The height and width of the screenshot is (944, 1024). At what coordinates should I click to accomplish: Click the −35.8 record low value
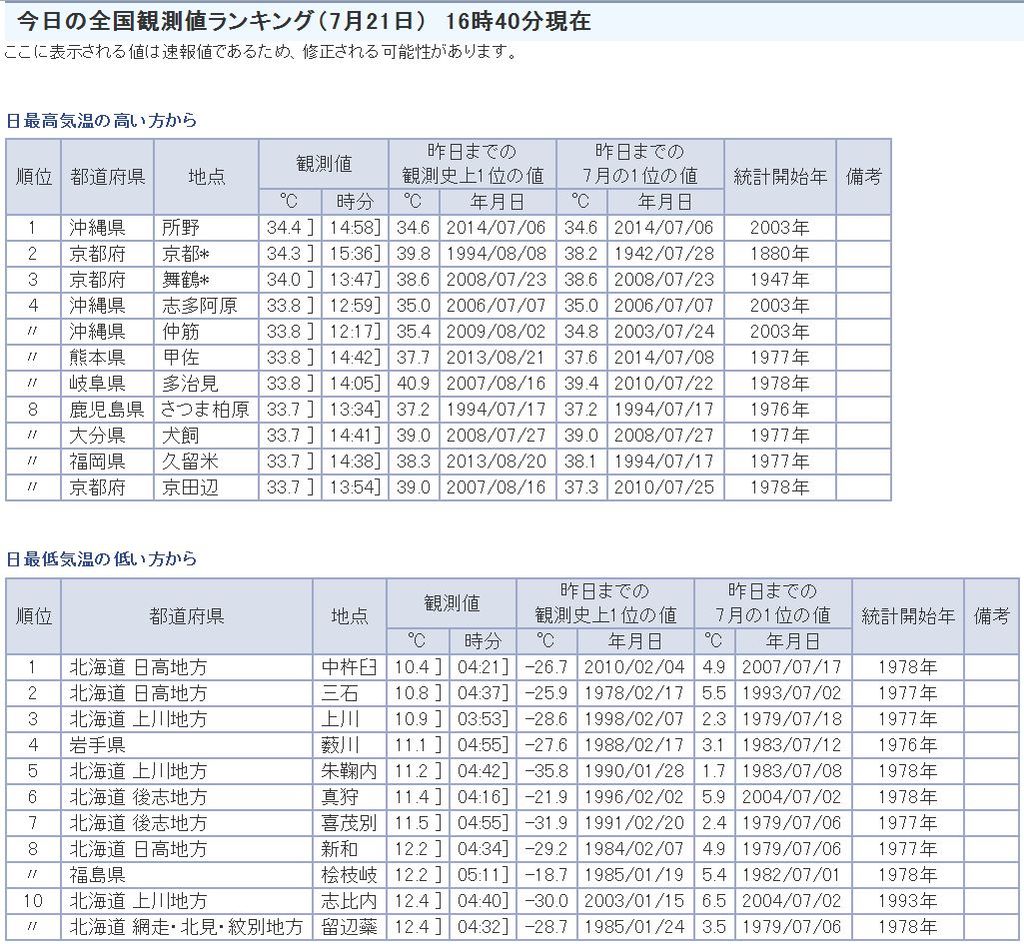coord(546,771)
